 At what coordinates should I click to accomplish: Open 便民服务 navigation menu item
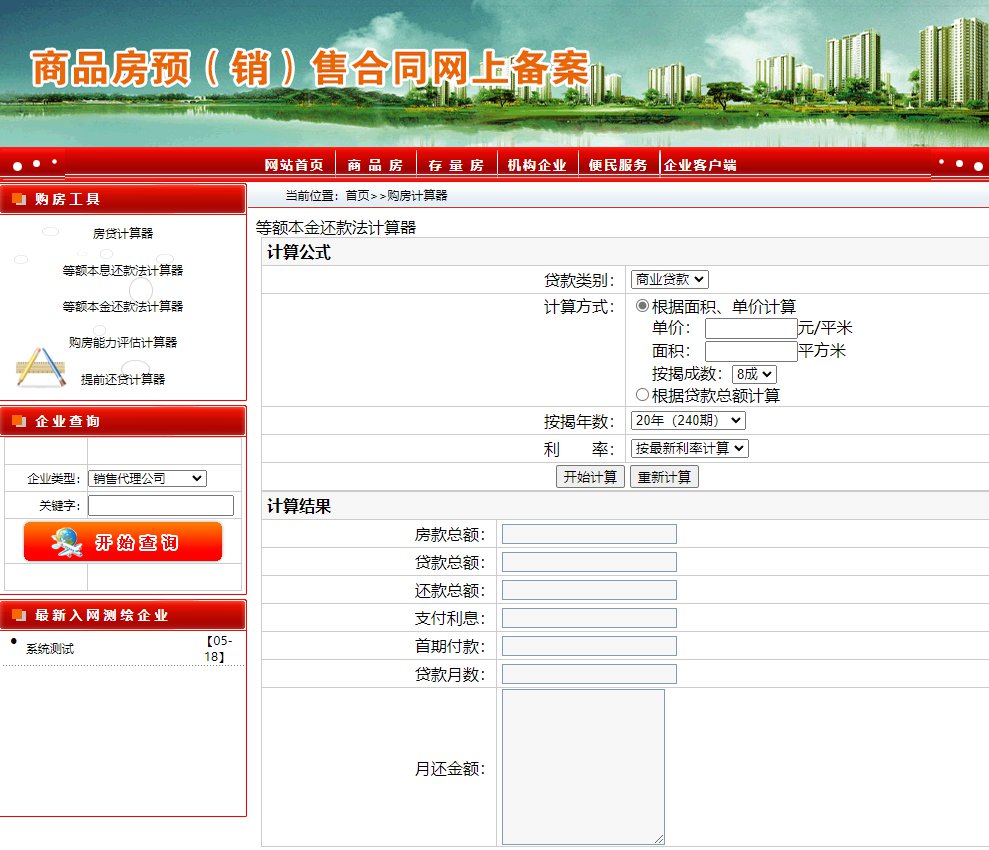pyautogui.click(x=618, y=165)
